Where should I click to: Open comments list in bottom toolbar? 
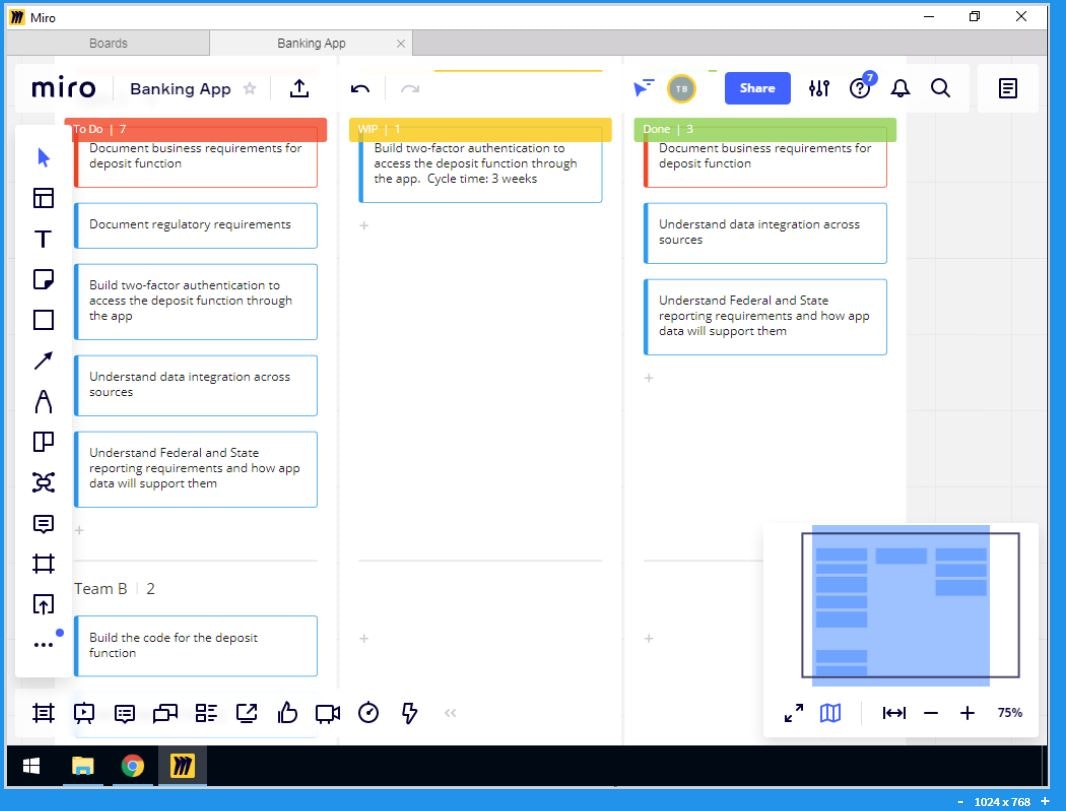click(x=124, y=713)
